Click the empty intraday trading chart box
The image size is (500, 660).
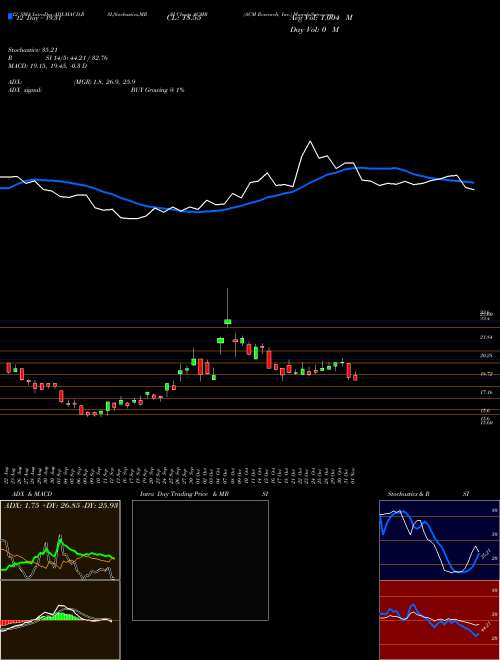(200, 560)
